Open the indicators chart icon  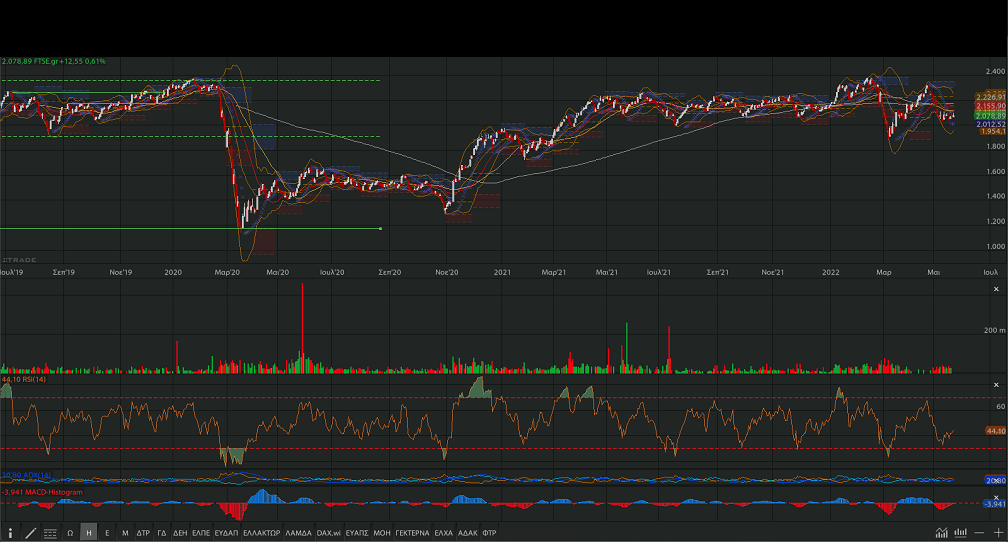(941, 533)
